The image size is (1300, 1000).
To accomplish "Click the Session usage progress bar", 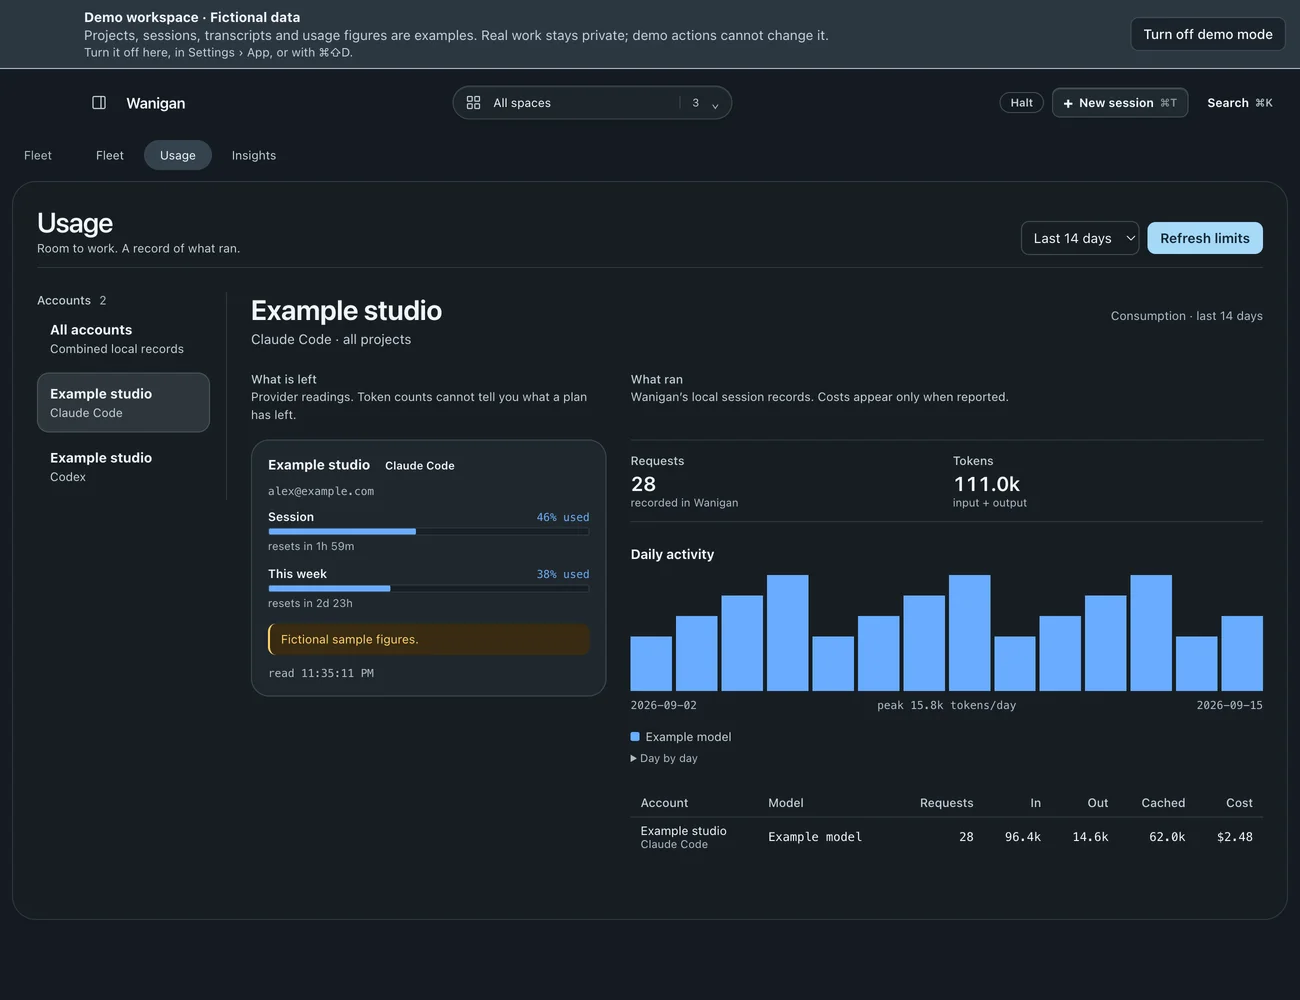I will coord(428,532).
